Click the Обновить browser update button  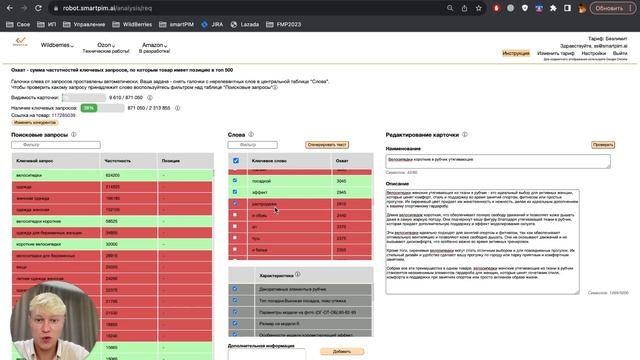pyautogui.click(x=609, y=8)
